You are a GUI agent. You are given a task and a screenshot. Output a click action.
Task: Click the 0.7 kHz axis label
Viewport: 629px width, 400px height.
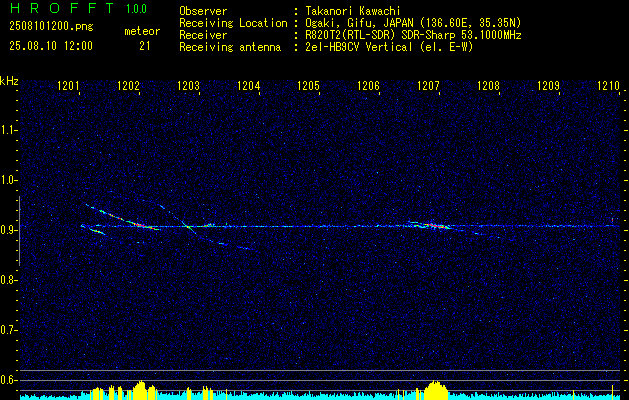[x=8, y=330]
